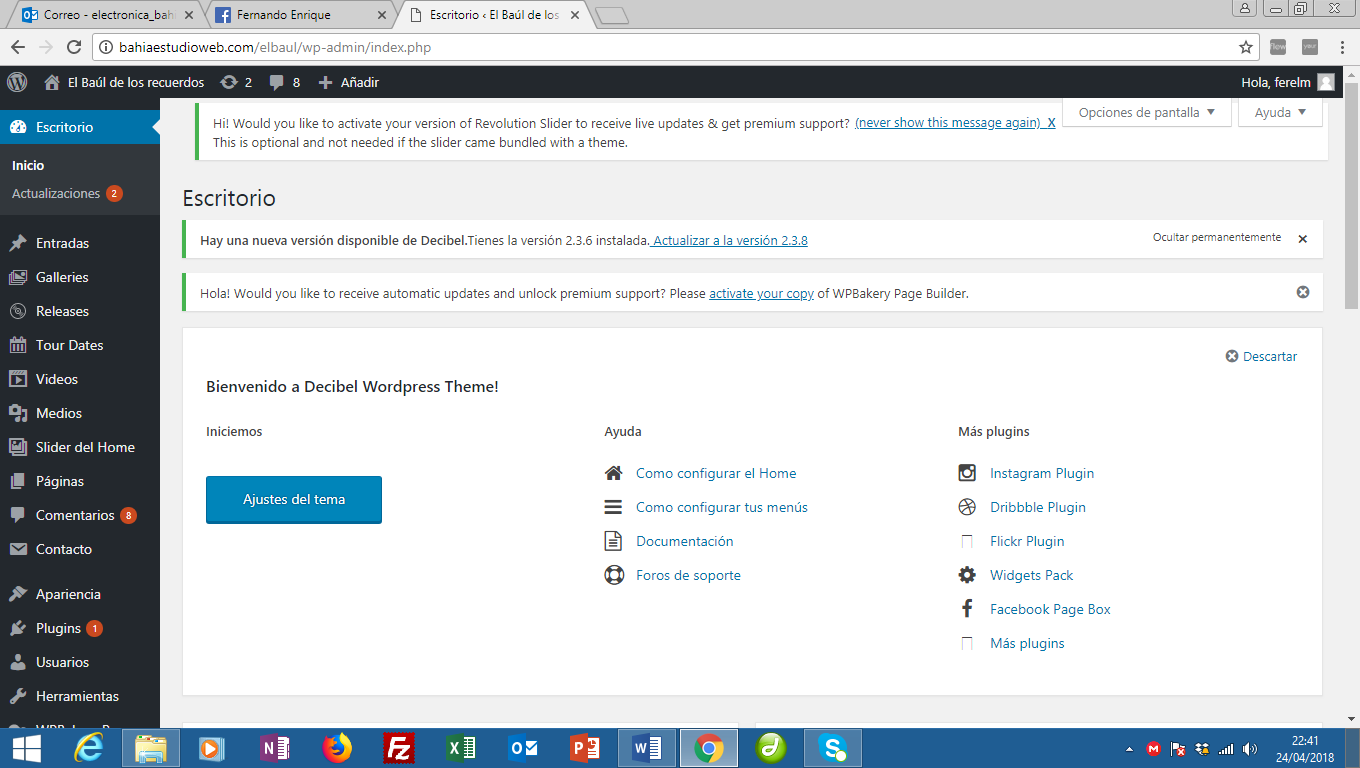Click the Herramientas wrench icon
The height and width of the screenshot is (768, 1360).
(17, 696)
